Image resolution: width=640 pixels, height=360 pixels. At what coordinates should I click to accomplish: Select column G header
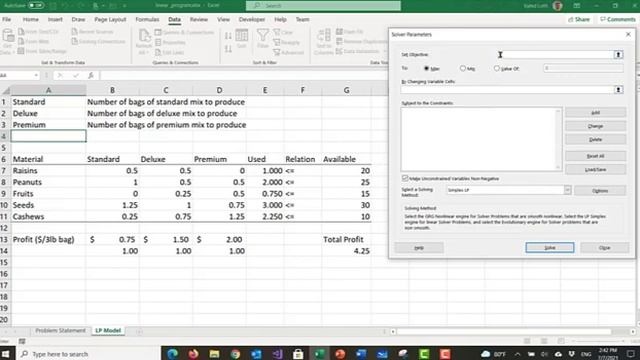[x=347, y=90]
